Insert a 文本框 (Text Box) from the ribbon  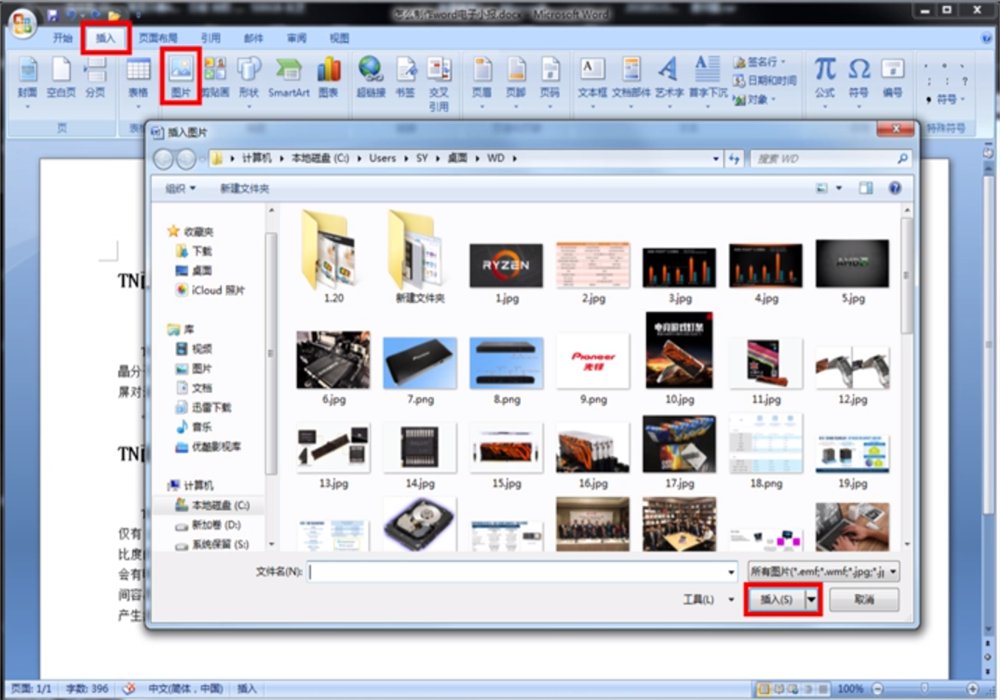(592, 77)
